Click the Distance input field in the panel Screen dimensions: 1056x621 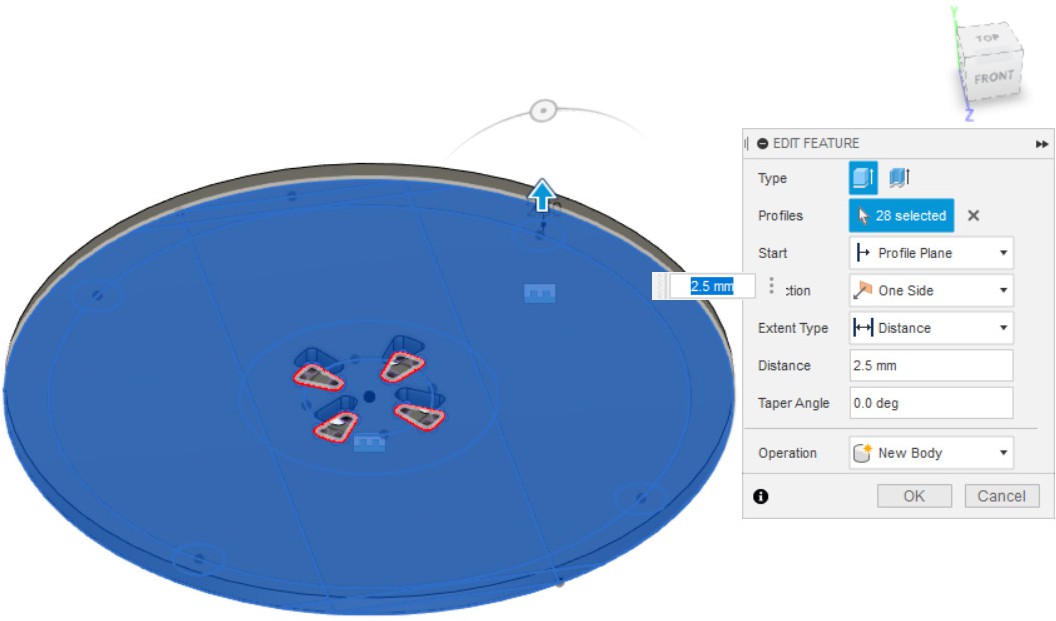pyautogui.click(x=930, y=366)
